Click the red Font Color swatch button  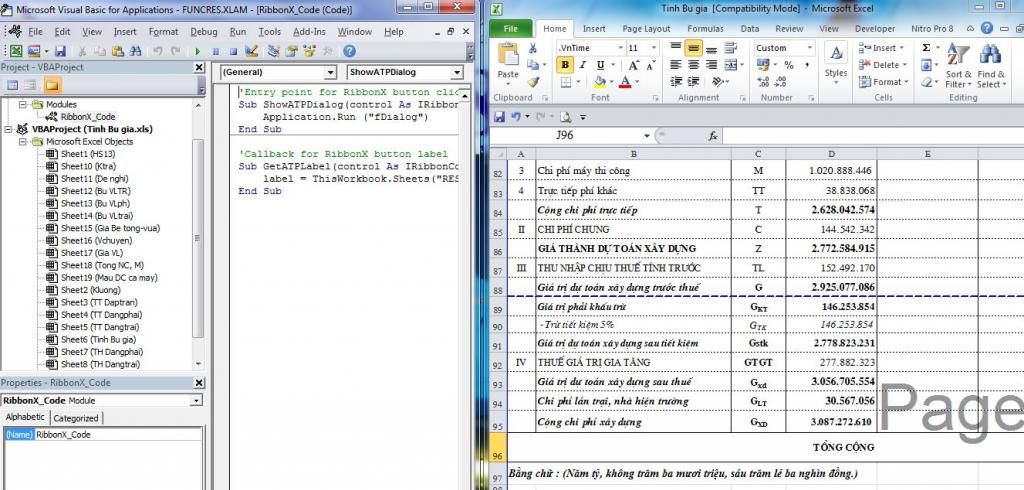[624, 82]
